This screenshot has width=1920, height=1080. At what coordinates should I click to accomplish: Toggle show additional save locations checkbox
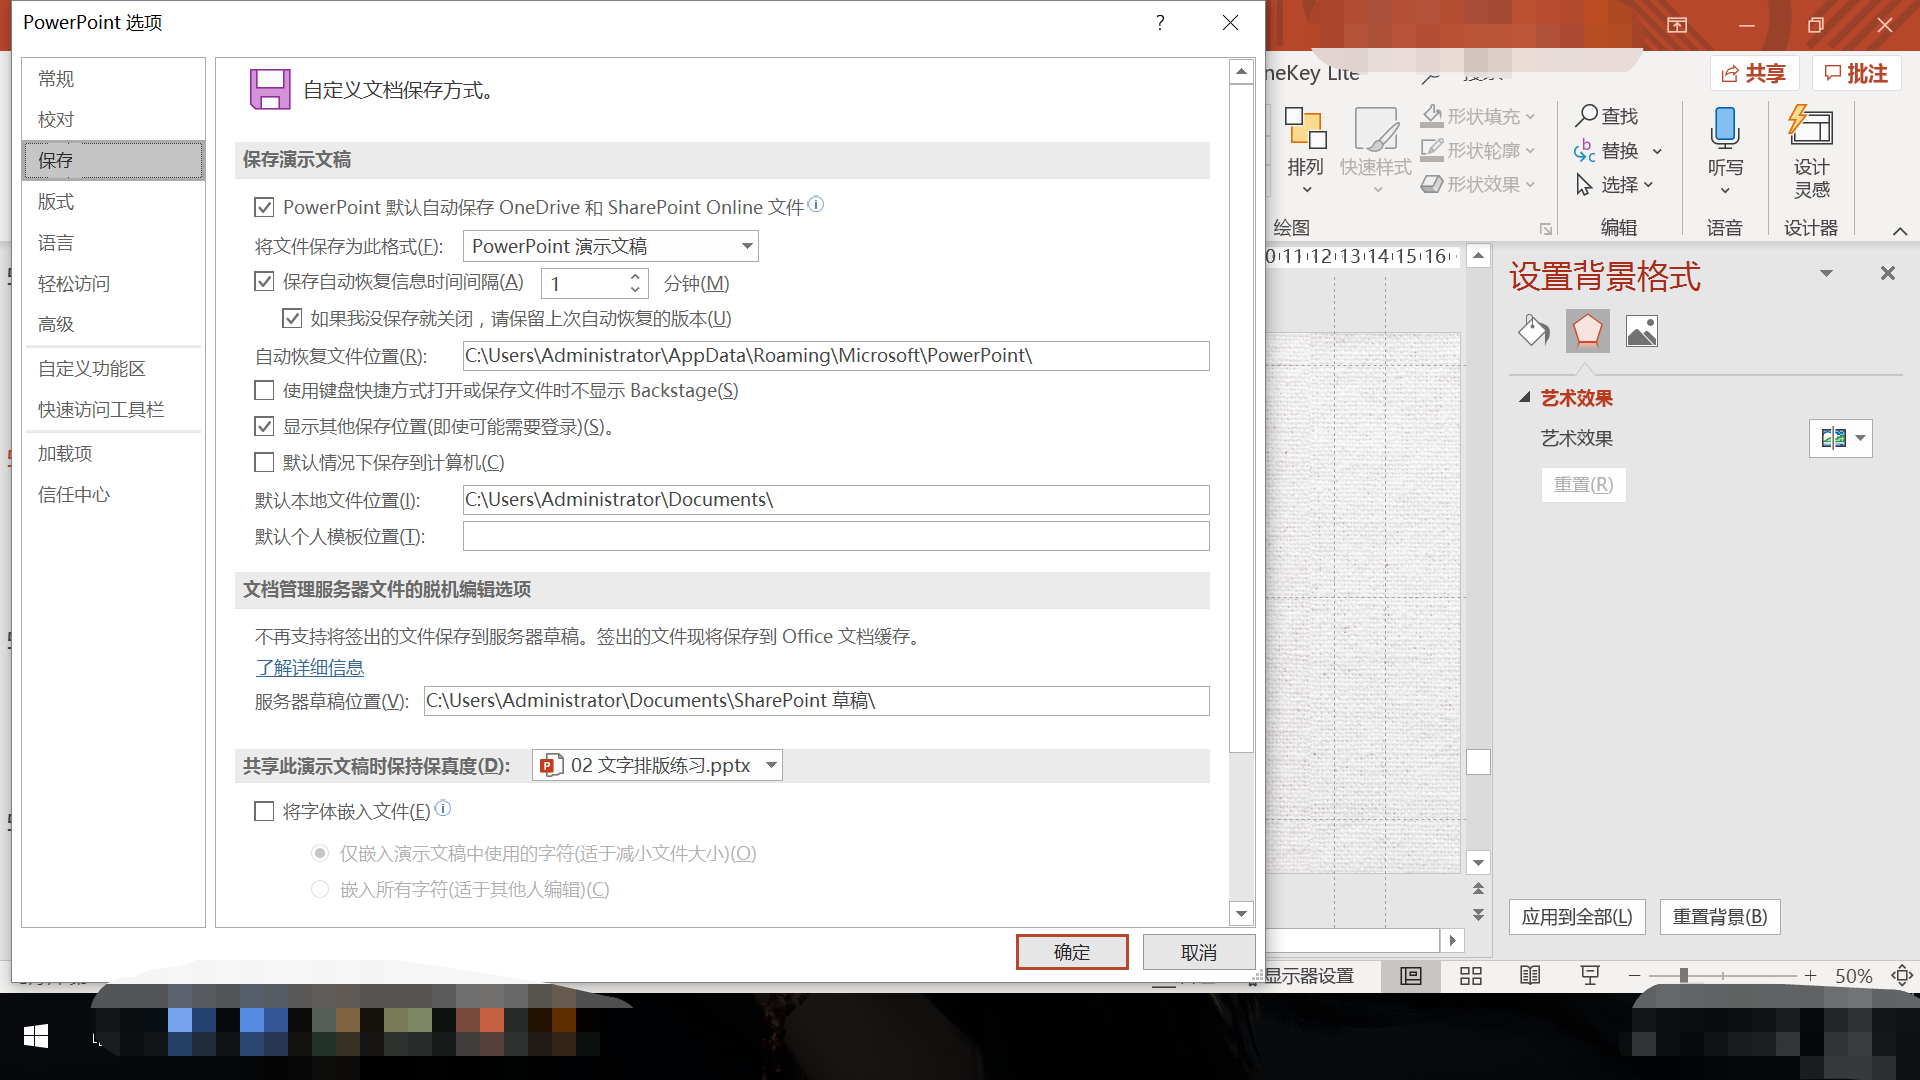click(x=264, y=427)
